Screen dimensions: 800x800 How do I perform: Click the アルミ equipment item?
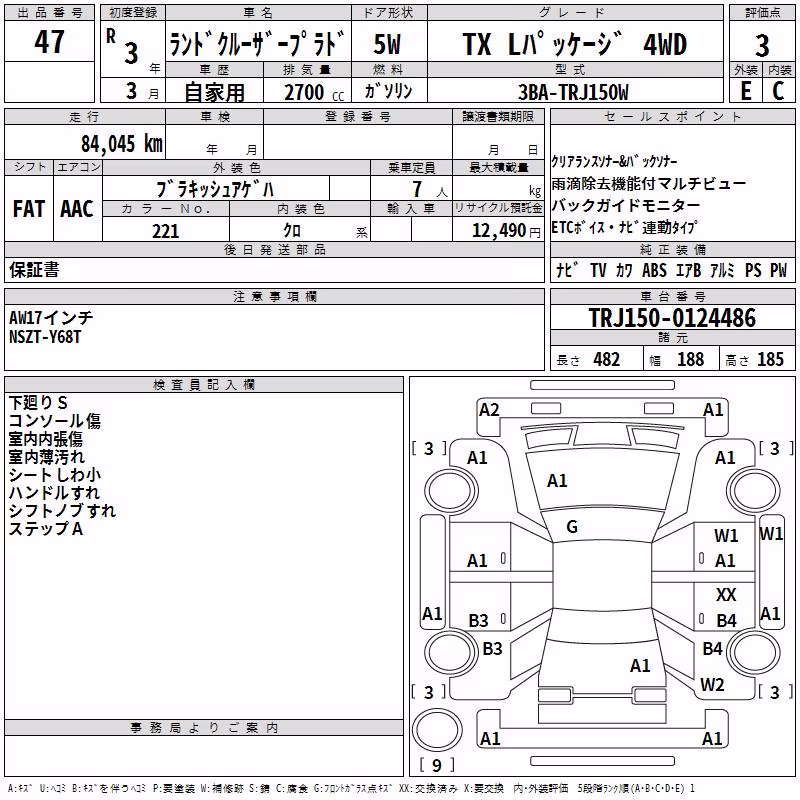coord(722,270)
